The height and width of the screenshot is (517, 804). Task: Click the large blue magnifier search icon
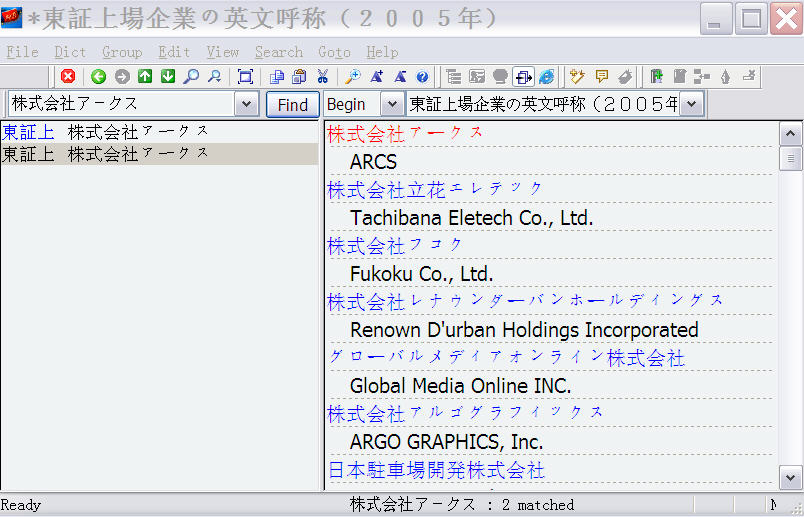(x=191, y=77)
